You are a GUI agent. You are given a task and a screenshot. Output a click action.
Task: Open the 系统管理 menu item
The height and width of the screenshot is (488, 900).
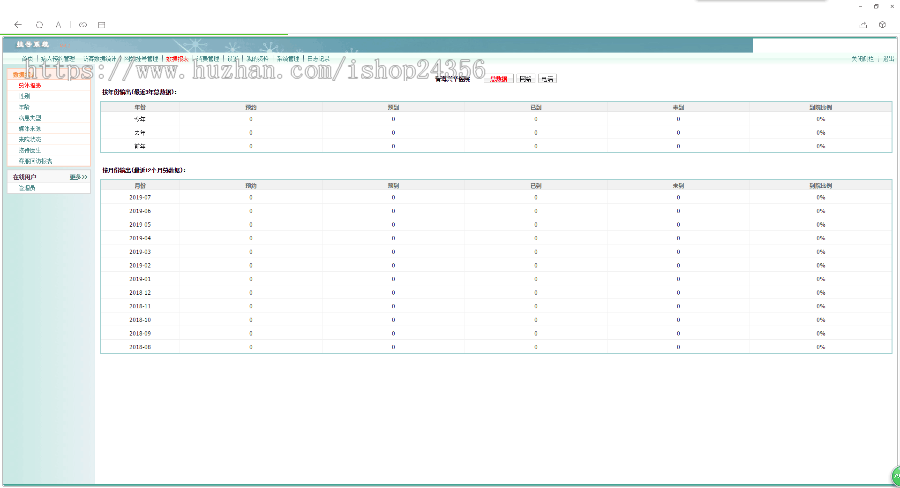point(289,59)
